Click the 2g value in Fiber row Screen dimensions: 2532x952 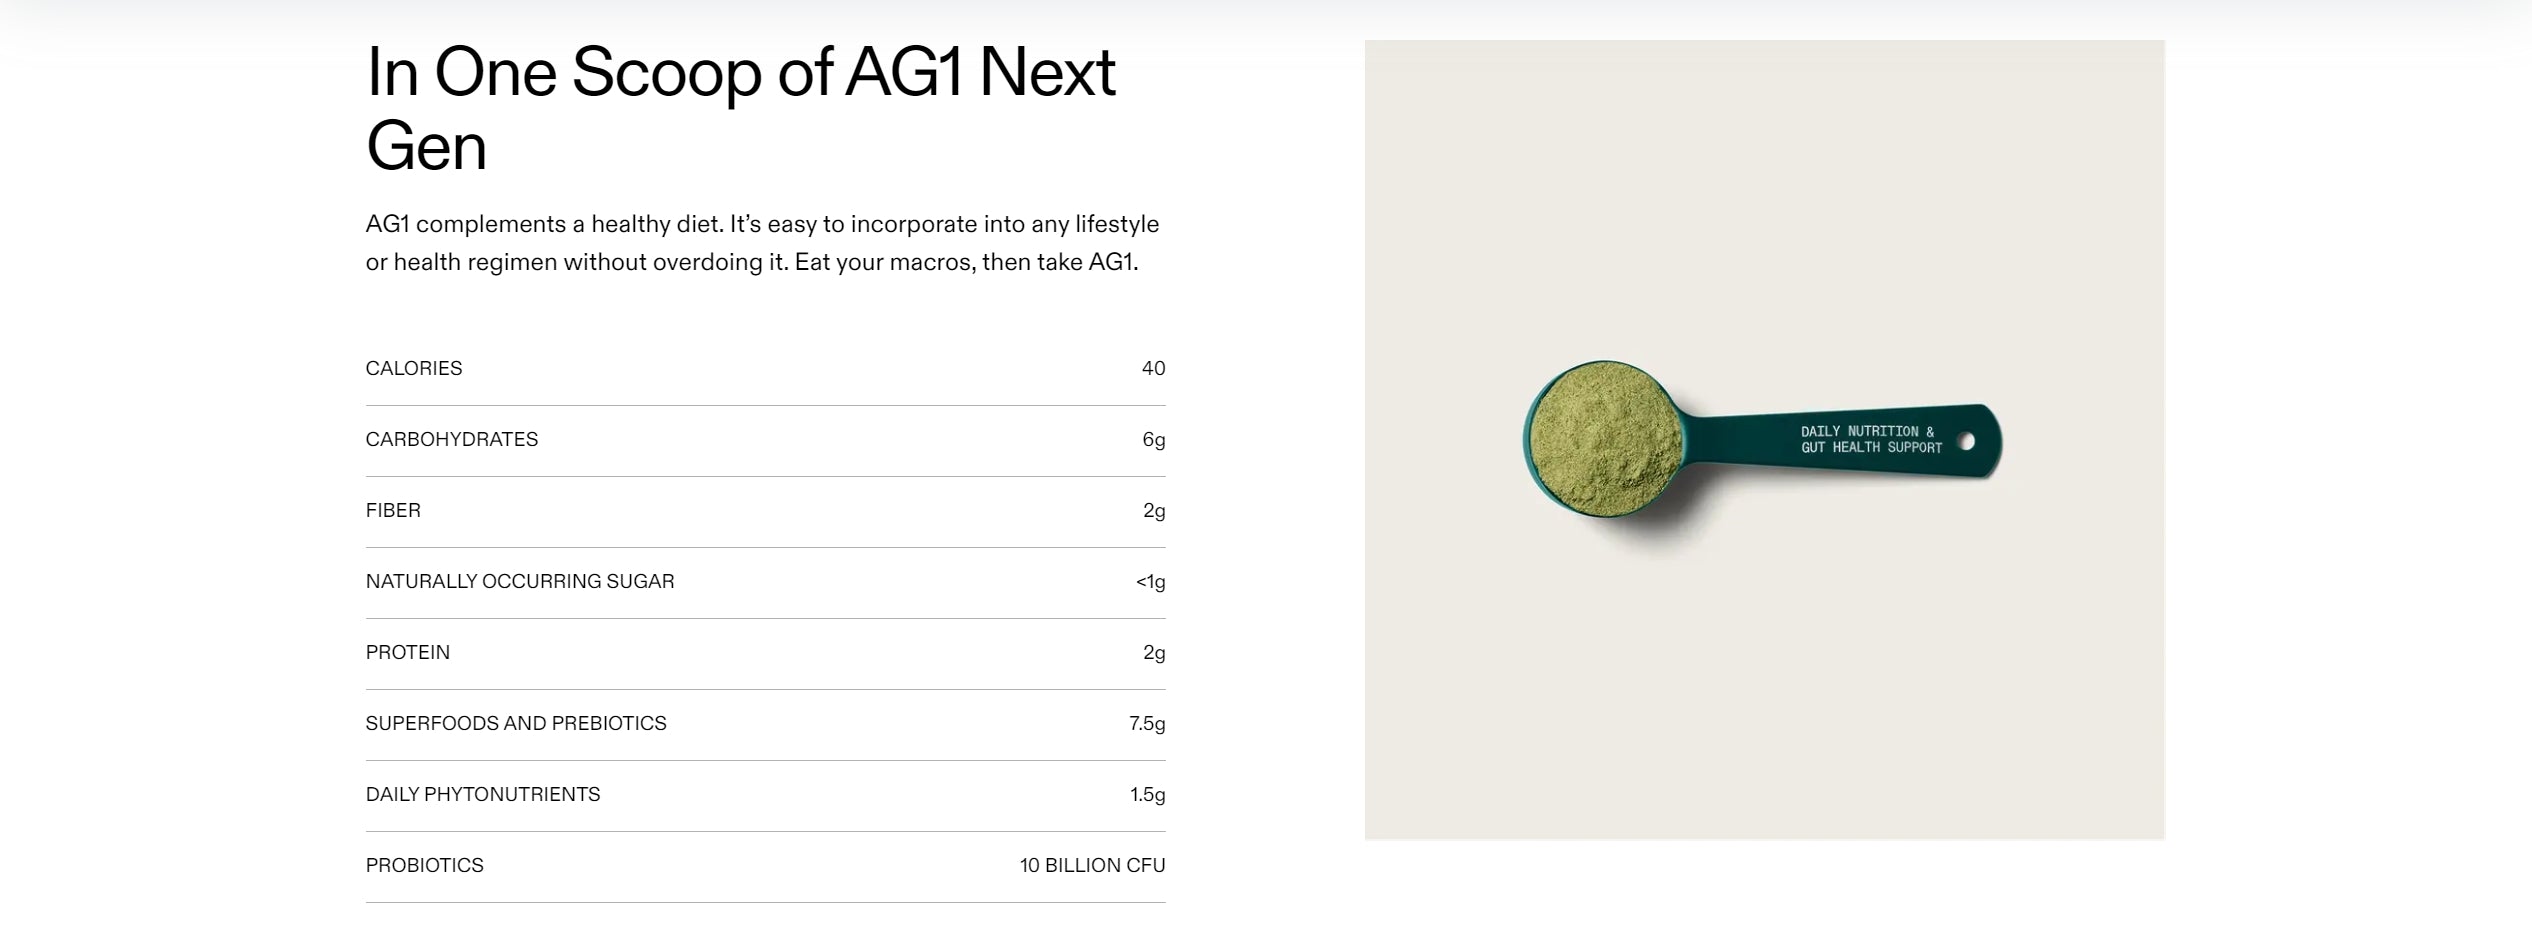[1154, 510]
